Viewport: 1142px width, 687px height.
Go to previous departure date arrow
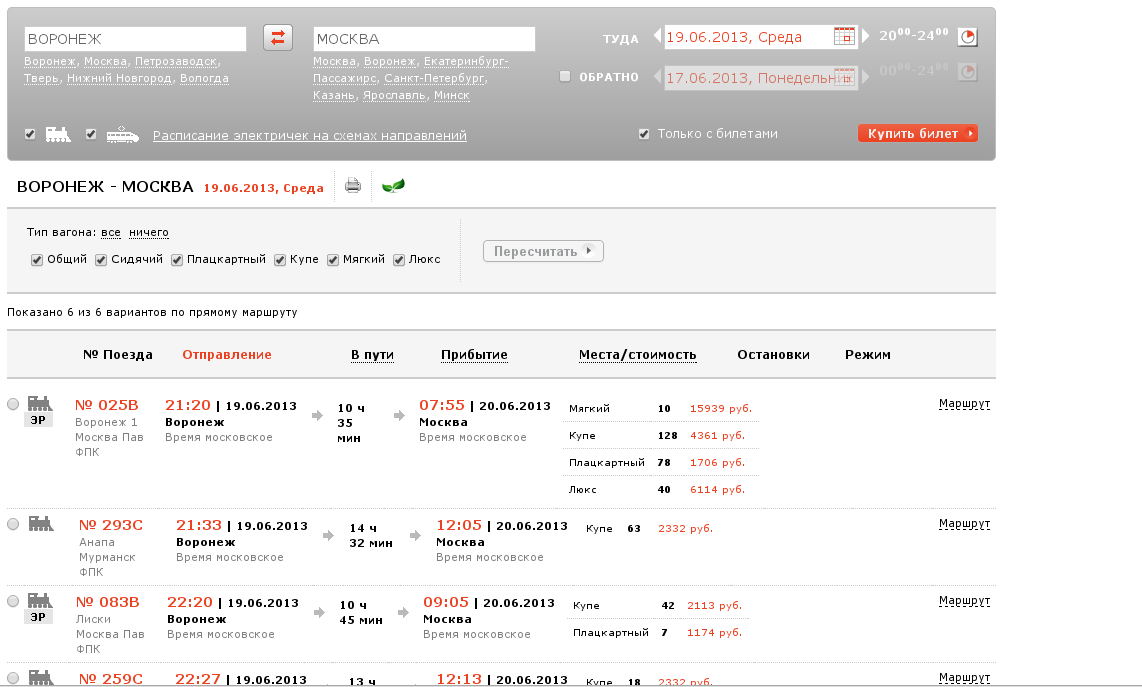coord(657,37)
